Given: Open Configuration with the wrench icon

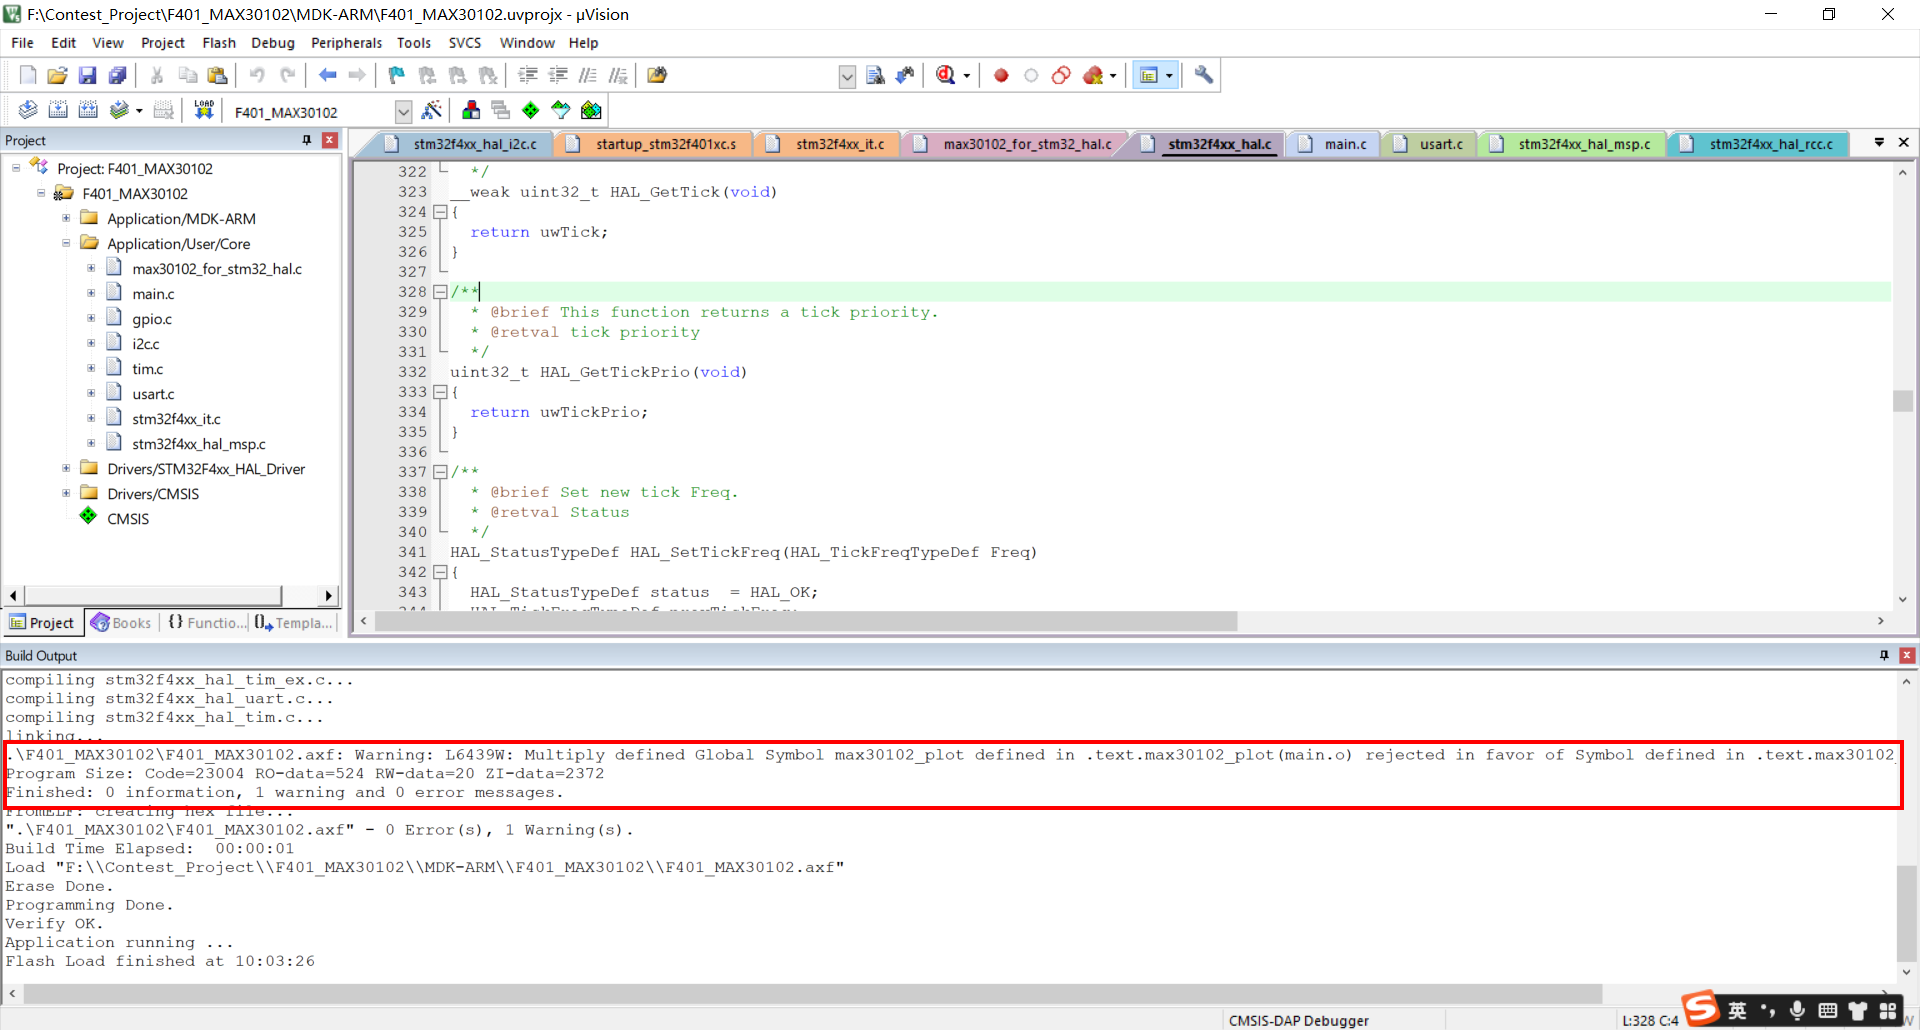Looking at the screenshot, I should (x=1204, y=75).
